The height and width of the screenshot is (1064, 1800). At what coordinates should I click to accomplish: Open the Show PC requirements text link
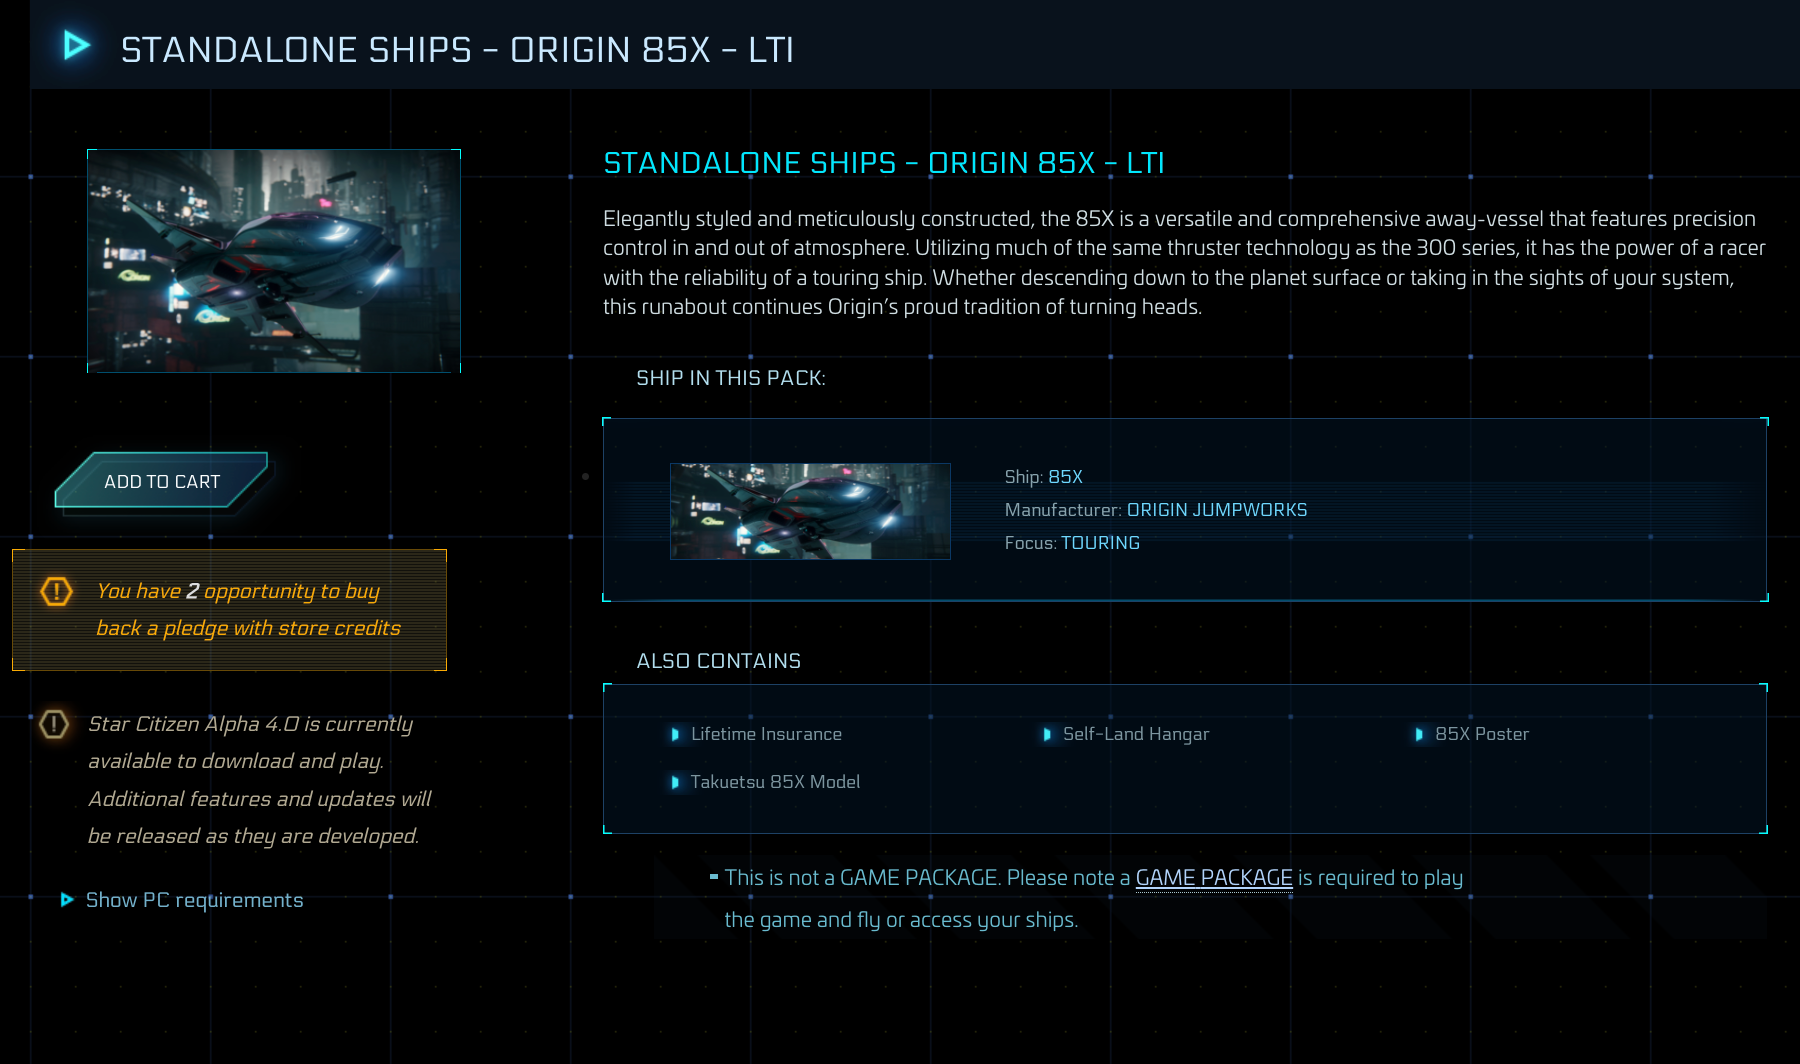(194, 900)
